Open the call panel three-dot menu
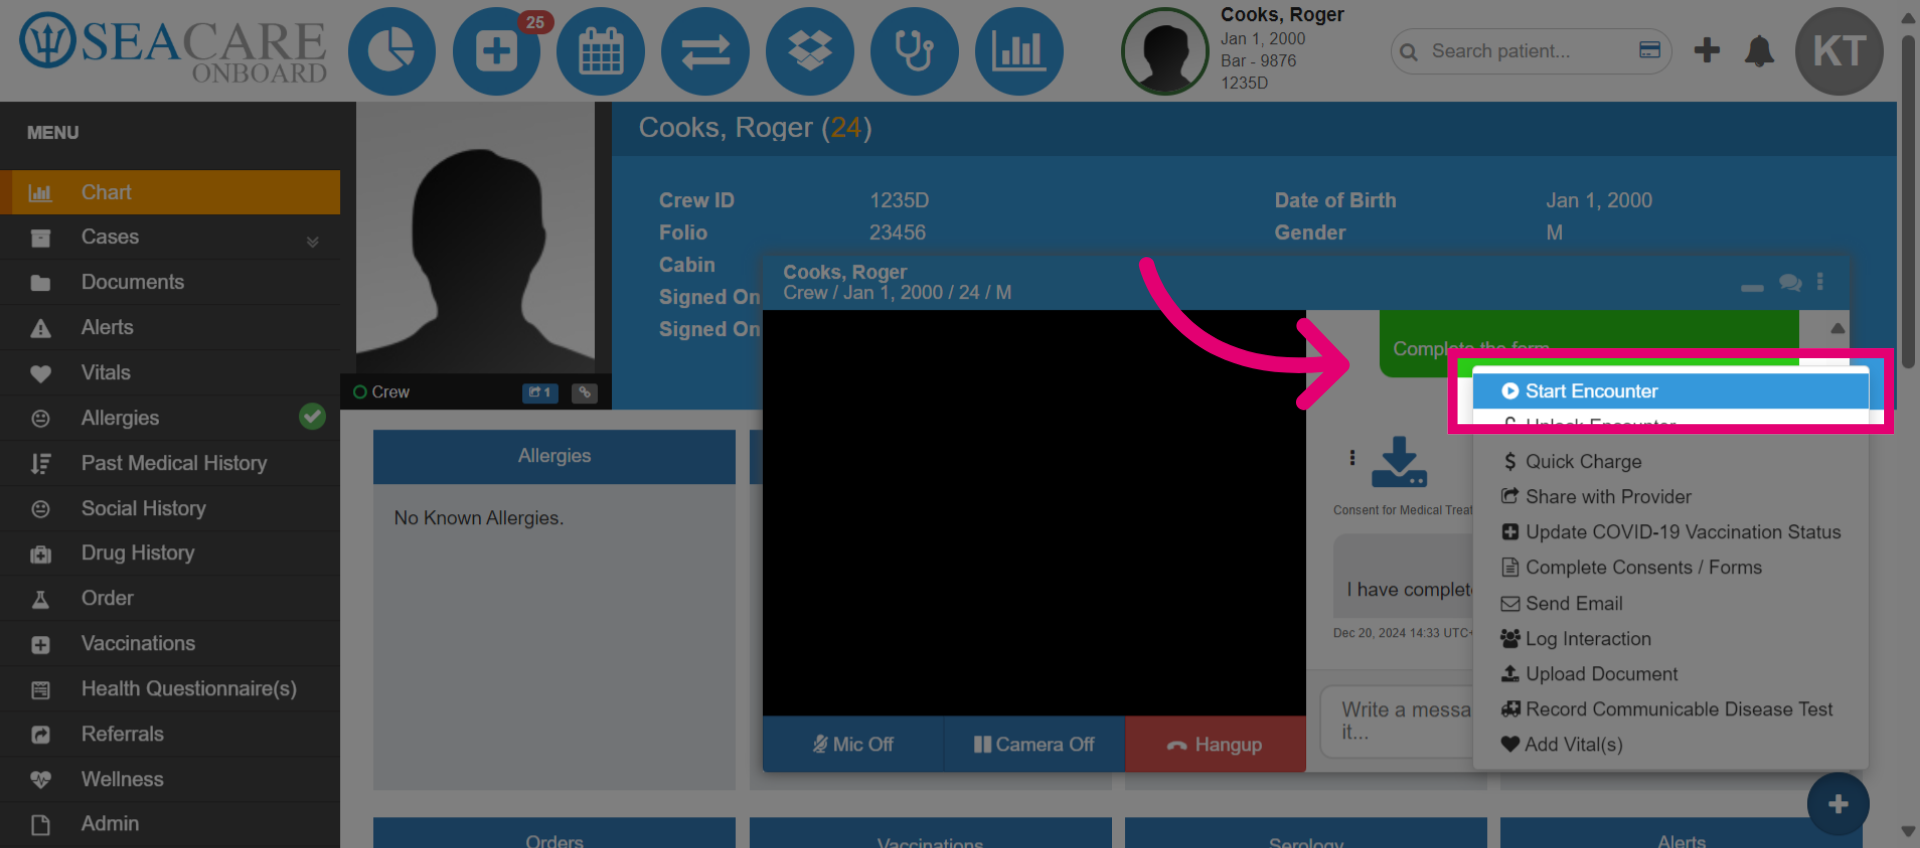 tap(1820, 282)
